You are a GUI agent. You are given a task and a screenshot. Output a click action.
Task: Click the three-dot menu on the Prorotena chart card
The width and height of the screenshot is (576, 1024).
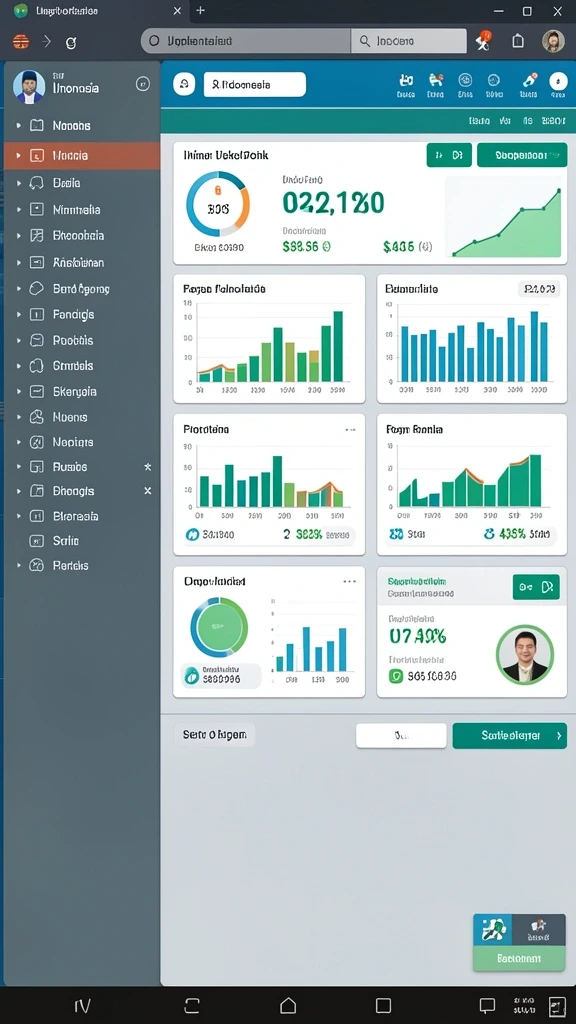coord(350,430)
